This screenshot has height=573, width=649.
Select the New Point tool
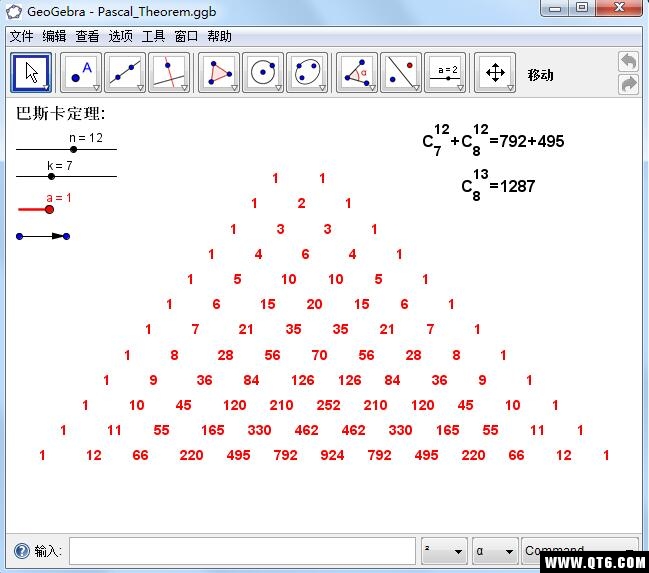tap(81, 72)
